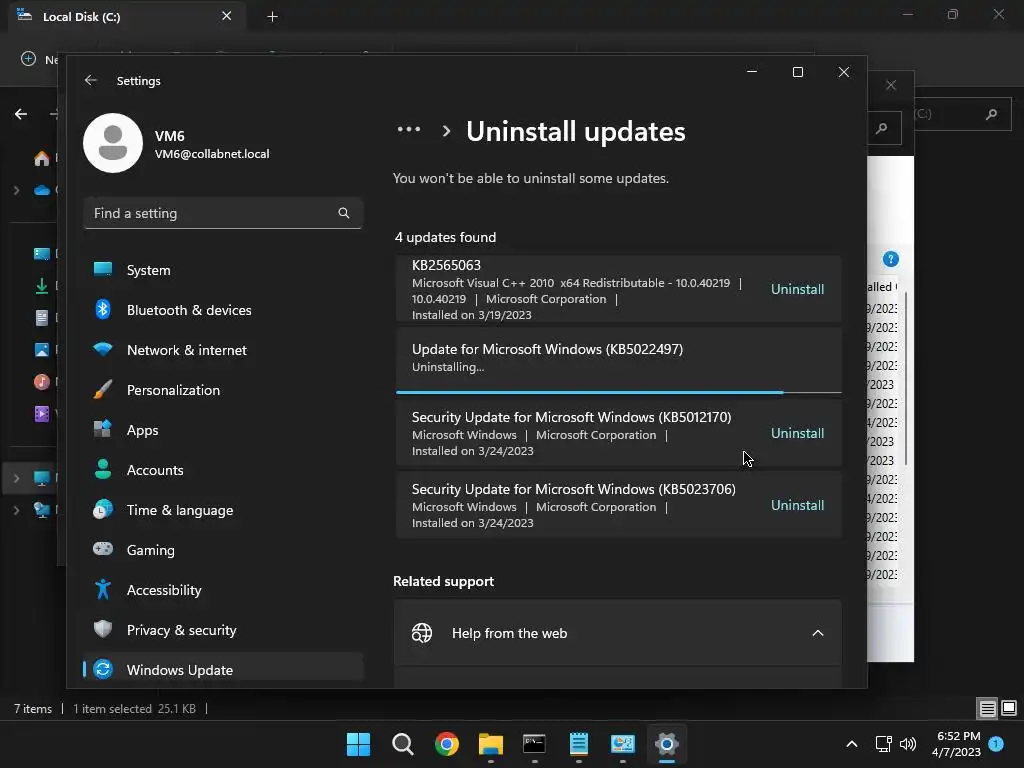Close the Local Disk (C:) tab
This screenshot has width=1024, height=768.
click(227, 16)
